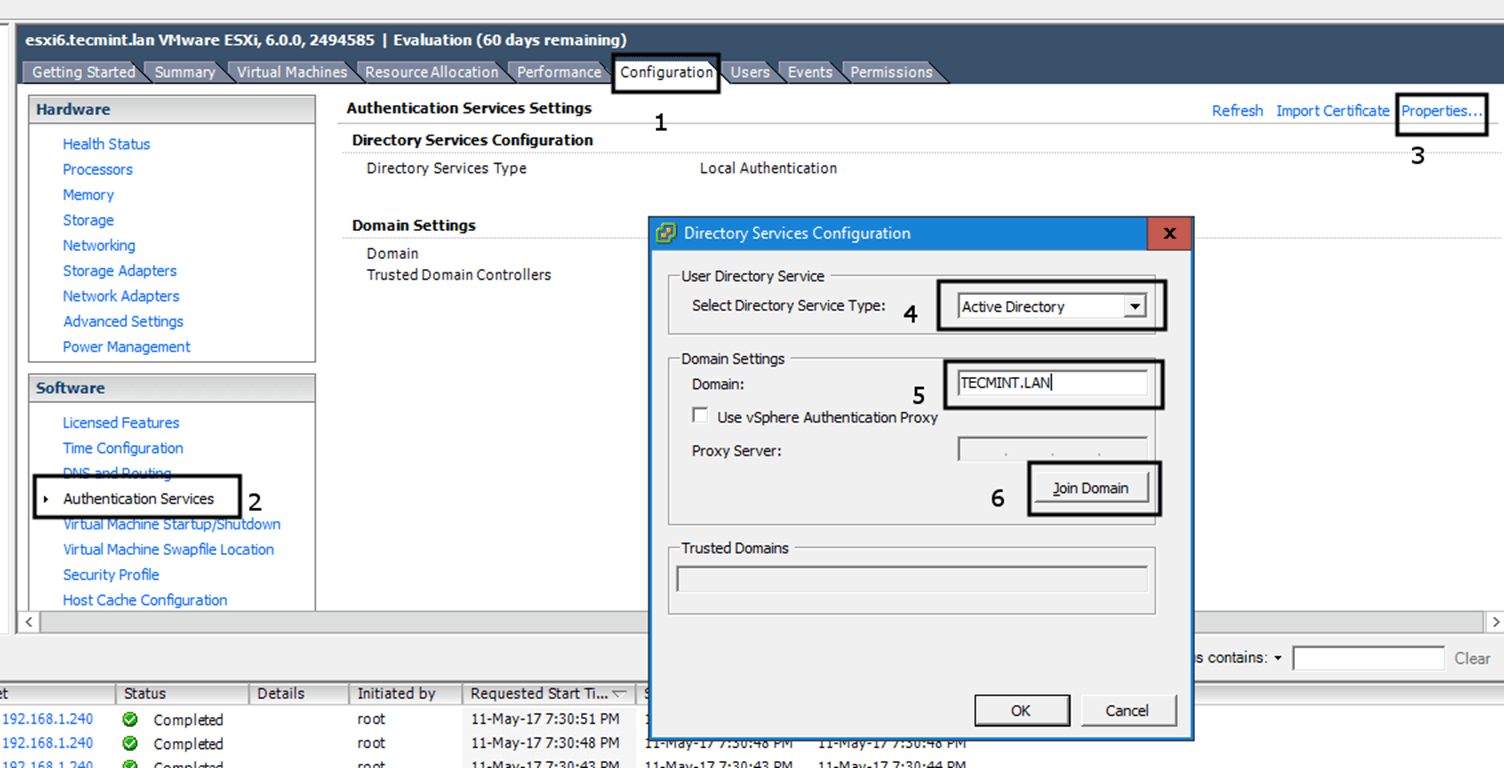Click the '11-May-17 7:30:48 PM' requested start time cell
The height and width of the screenshot is (768, 1504).
(x=545, y=743)
